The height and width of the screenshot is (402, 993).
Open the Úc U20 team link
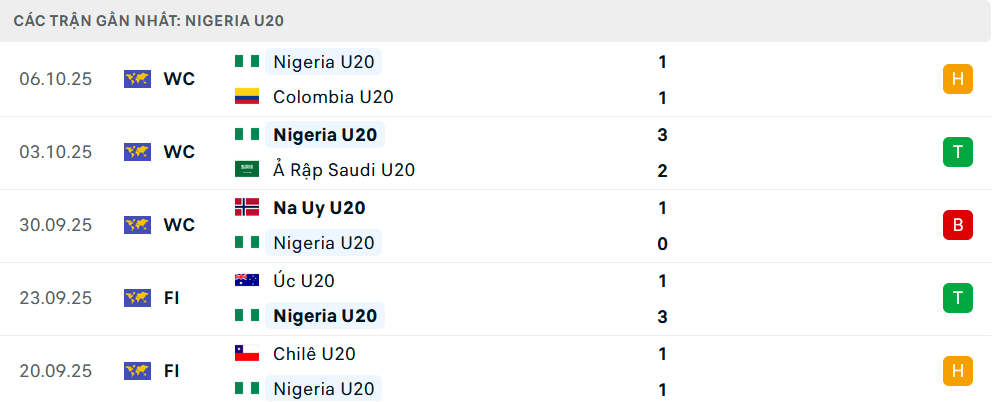pos(303,281)
